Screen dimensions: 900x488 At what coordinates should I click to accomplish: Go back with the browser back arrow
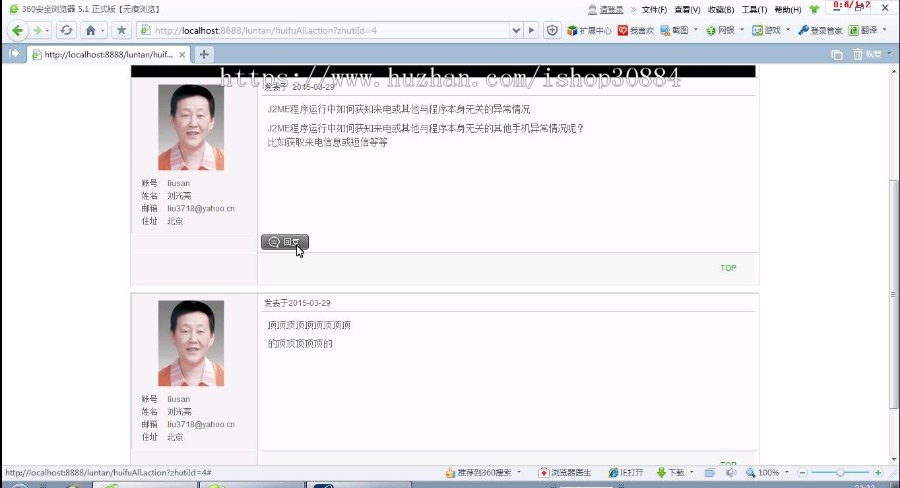pos(17,30)
